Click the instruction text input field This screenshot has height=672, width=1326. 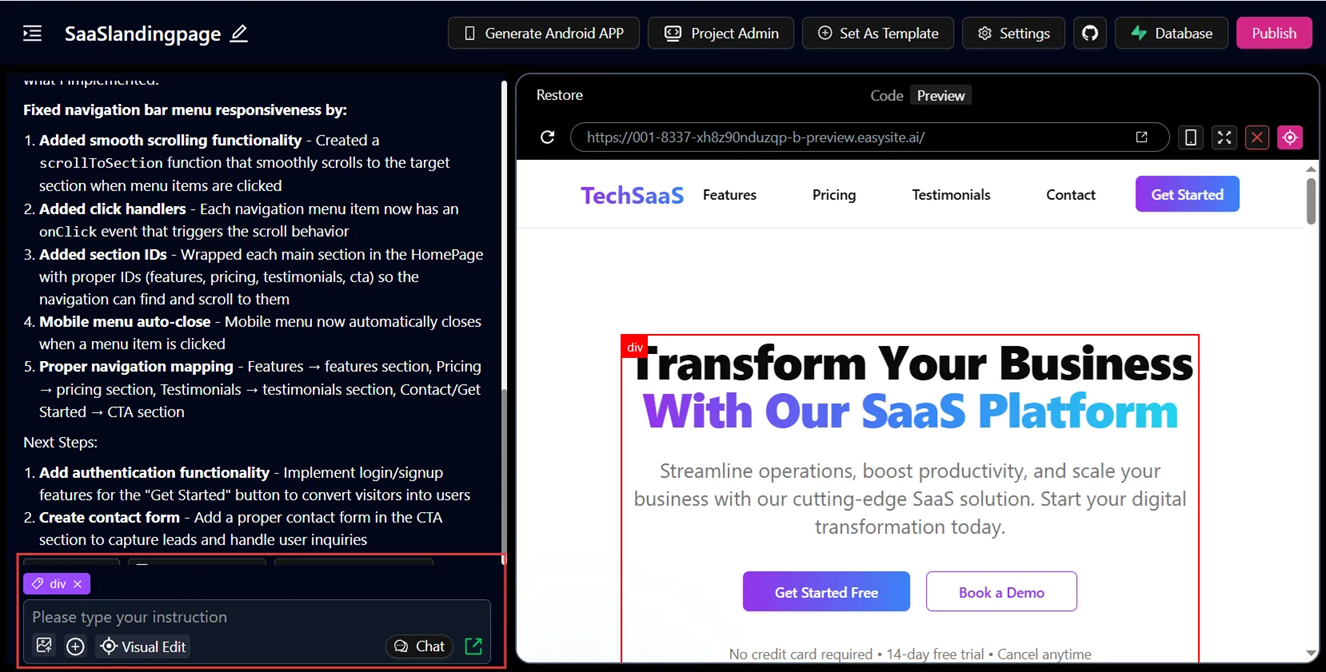[256, 617]
